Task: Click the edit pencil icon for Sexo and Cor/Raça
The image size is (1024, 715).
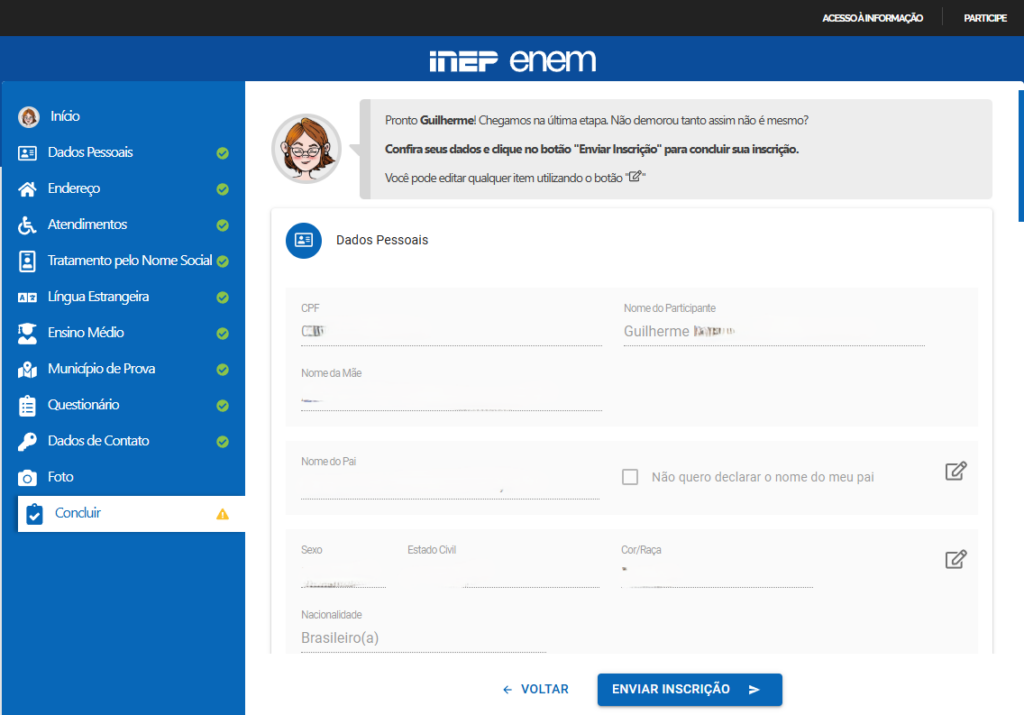Action: point(955,560)
